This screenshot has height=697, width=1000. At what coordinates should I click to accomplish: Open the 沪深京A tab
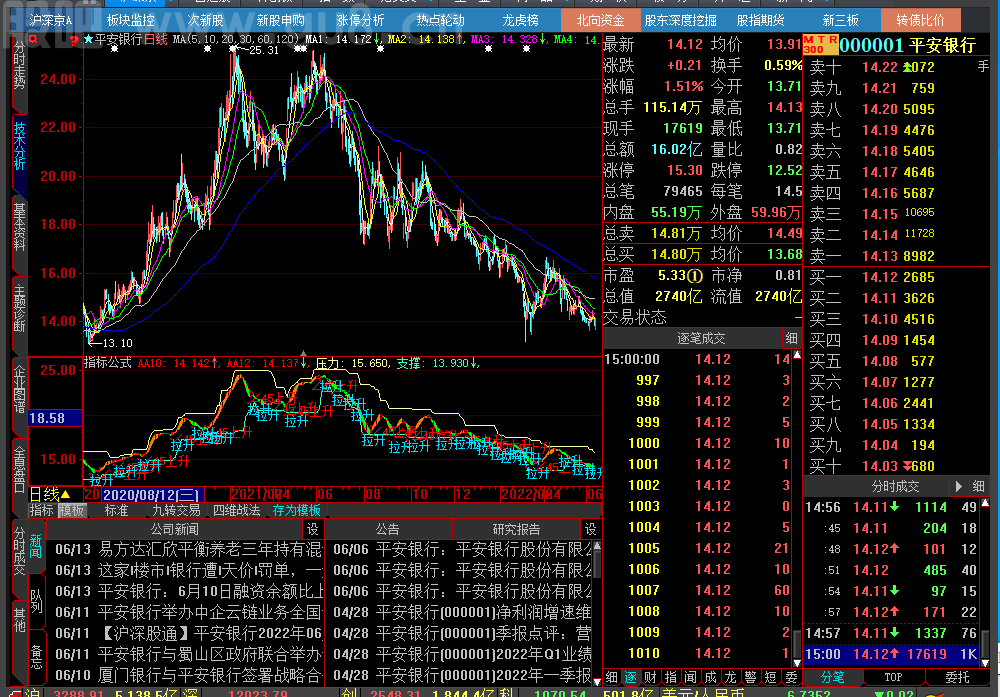point(51,20)
